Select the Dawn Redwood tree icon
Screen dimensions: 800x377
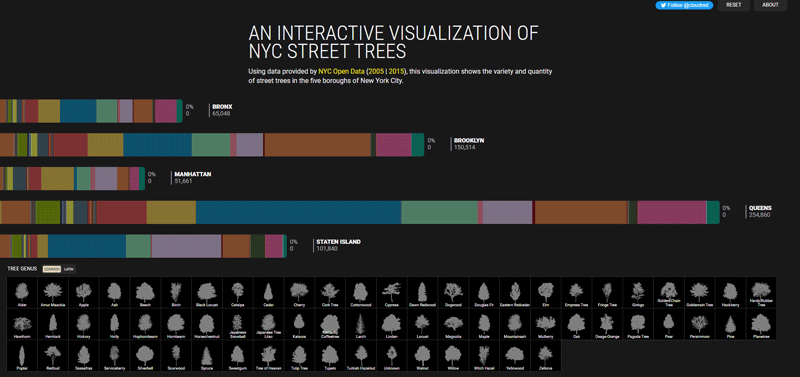pos(422,293)
